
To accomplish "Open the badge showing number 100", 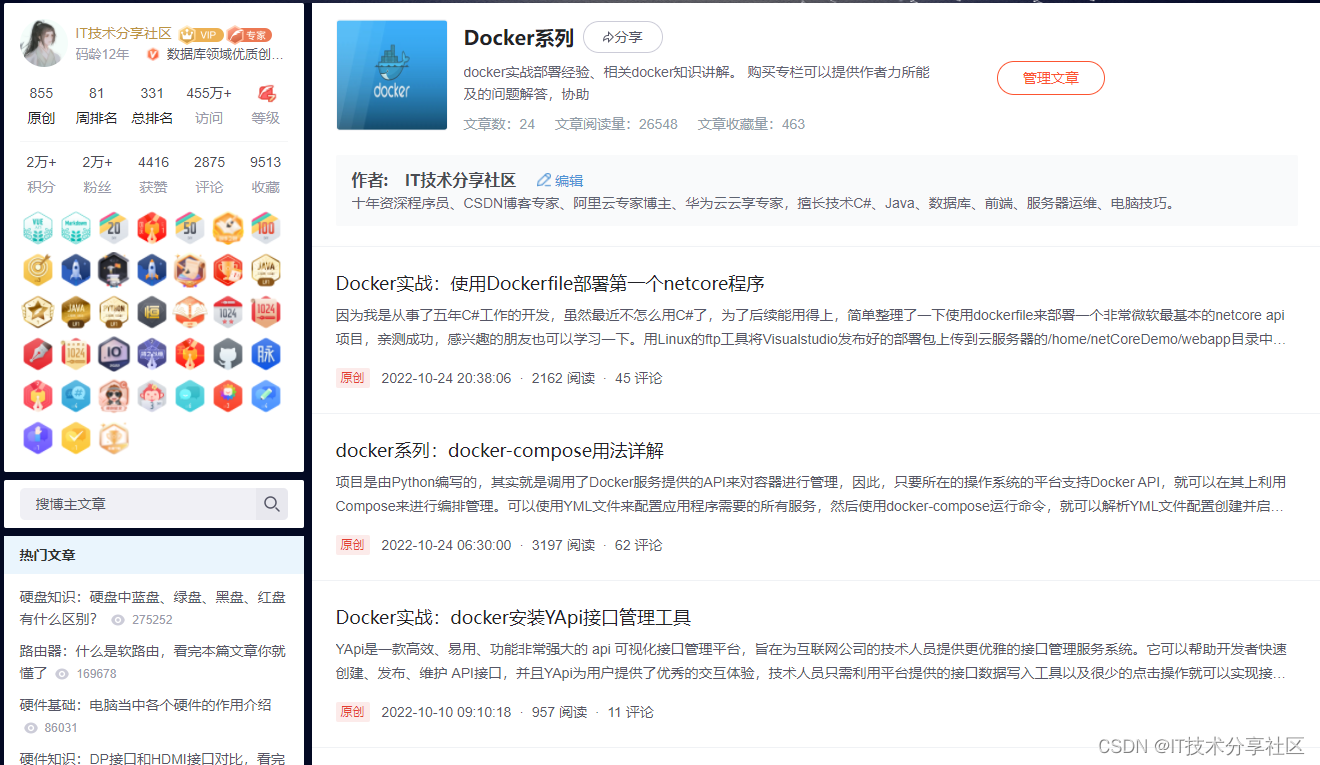I will 266,228.
